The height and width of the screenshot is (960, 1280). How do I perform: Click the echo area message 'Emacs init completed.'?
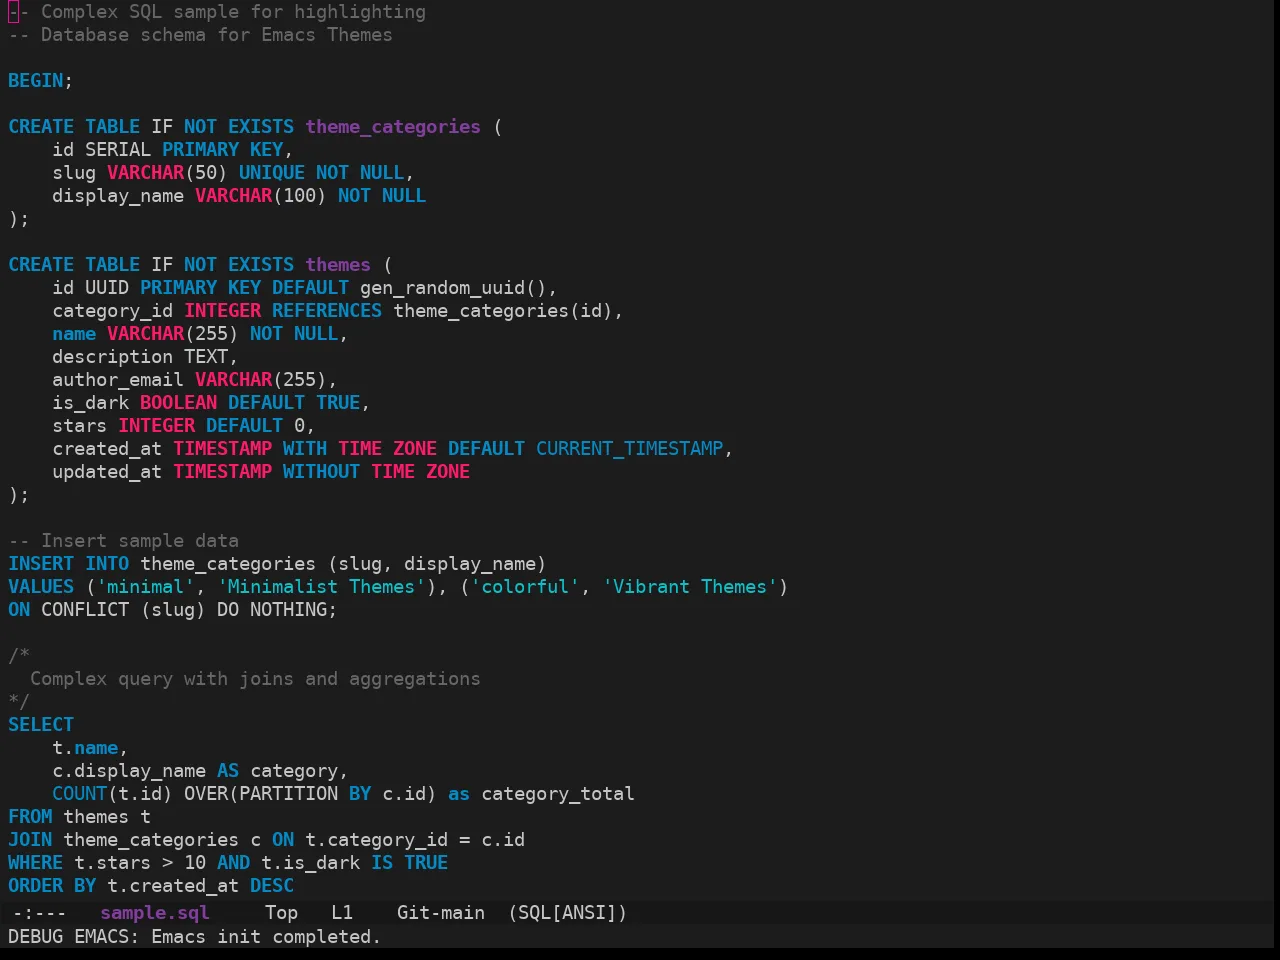(266, 937)
